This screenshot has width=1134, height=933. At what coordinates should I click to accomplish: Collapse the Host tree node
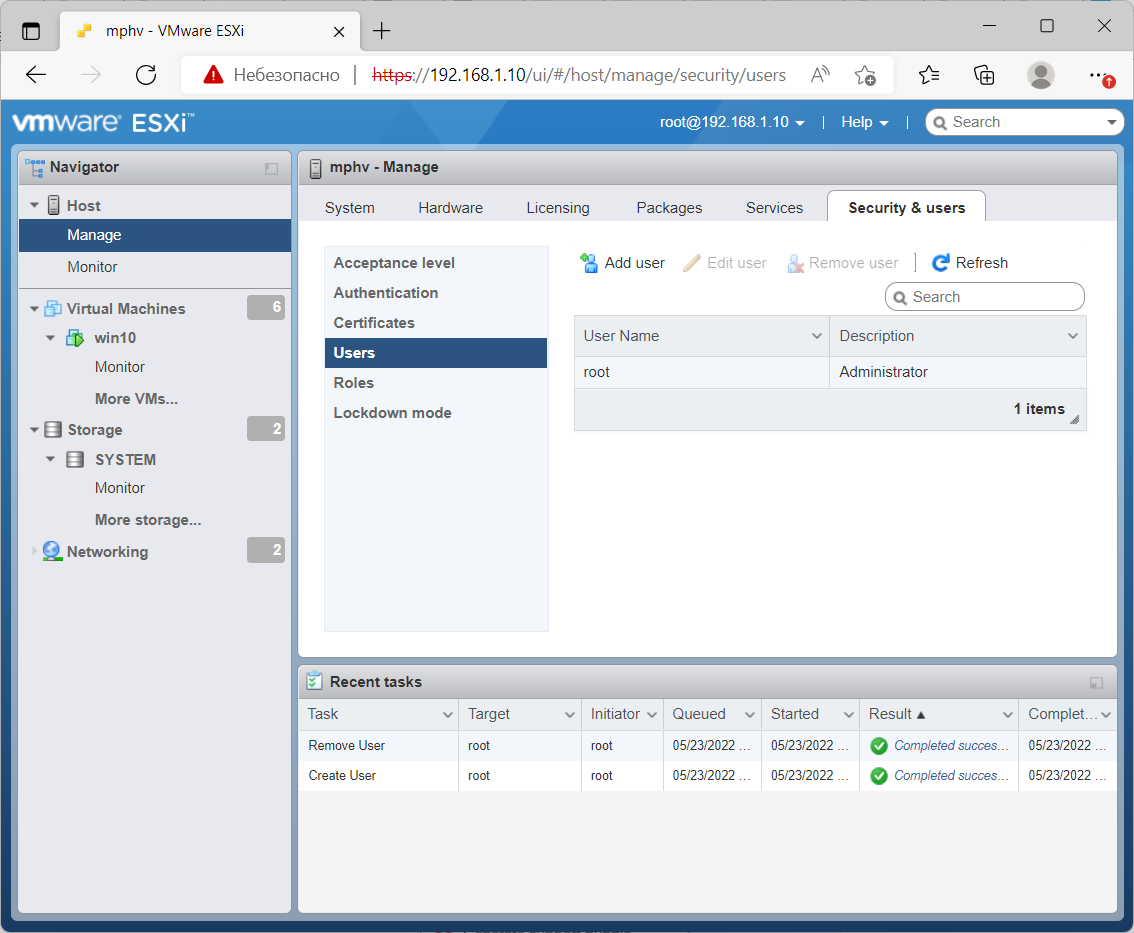pyautogui.click(x=34, y=205)
